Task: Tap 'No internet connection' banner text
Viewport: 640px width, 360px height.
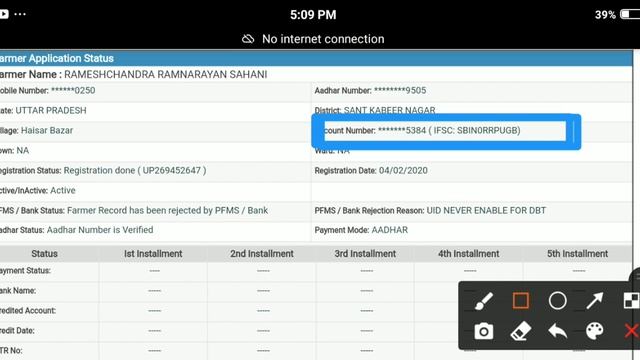Action: pos(323,39)
